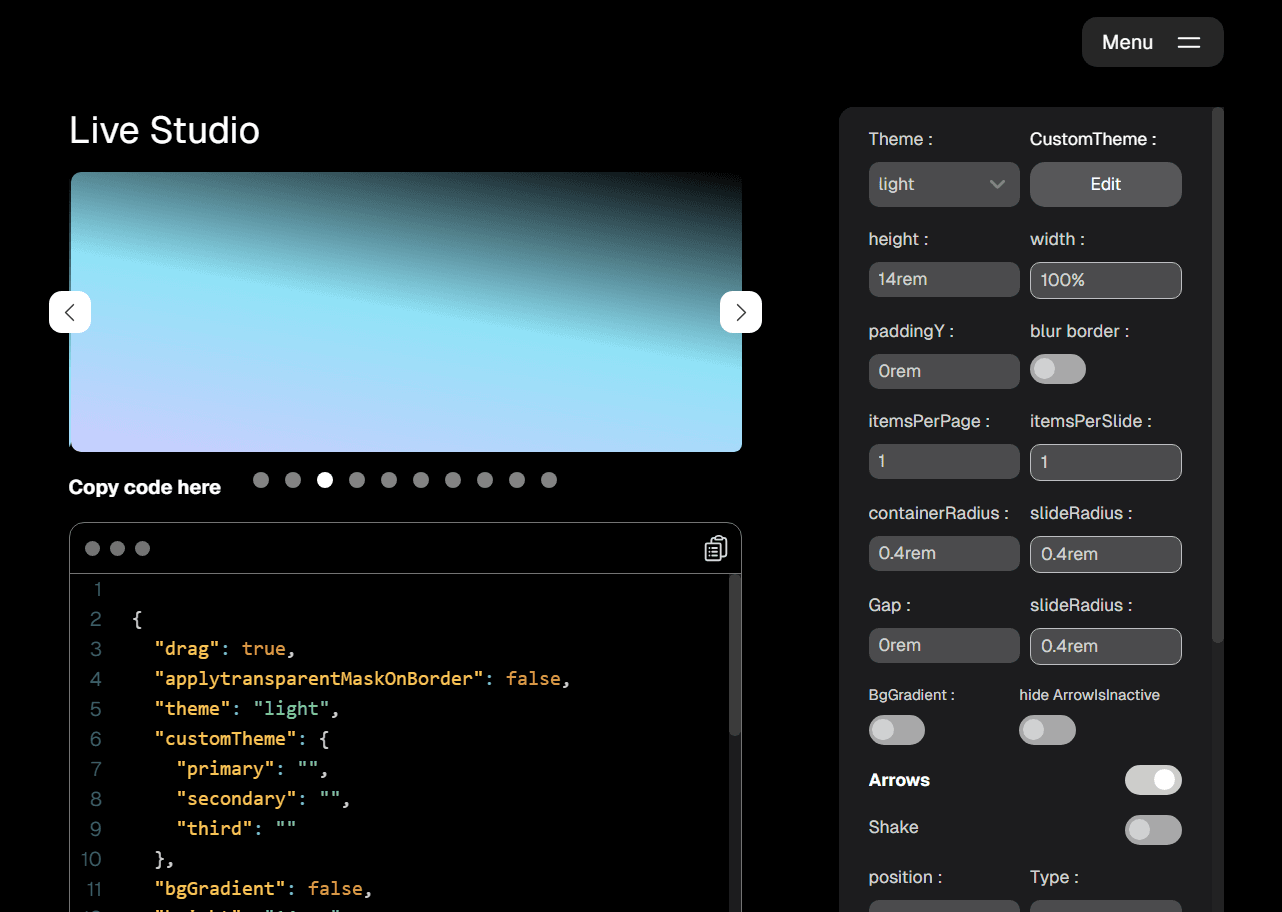Click the settings panel vertical scrollbar
Screen dimensions: 1282x912
point(1217,375)
